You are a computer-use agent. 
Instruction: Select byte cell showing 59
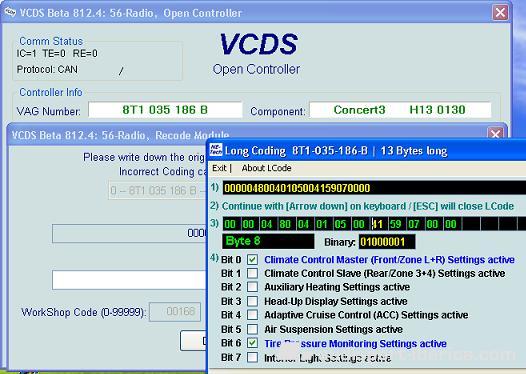(x=396, y=224)
